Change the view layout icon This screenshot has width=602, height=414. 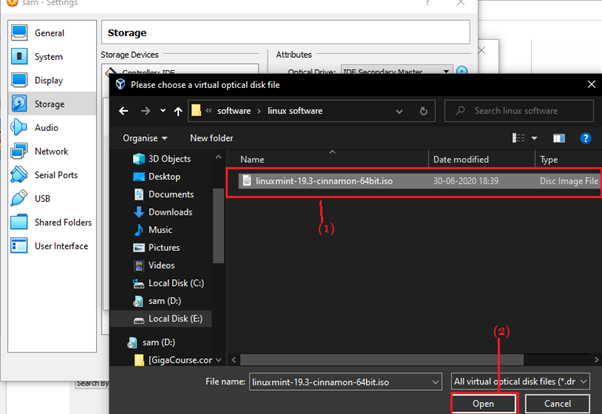518,138
